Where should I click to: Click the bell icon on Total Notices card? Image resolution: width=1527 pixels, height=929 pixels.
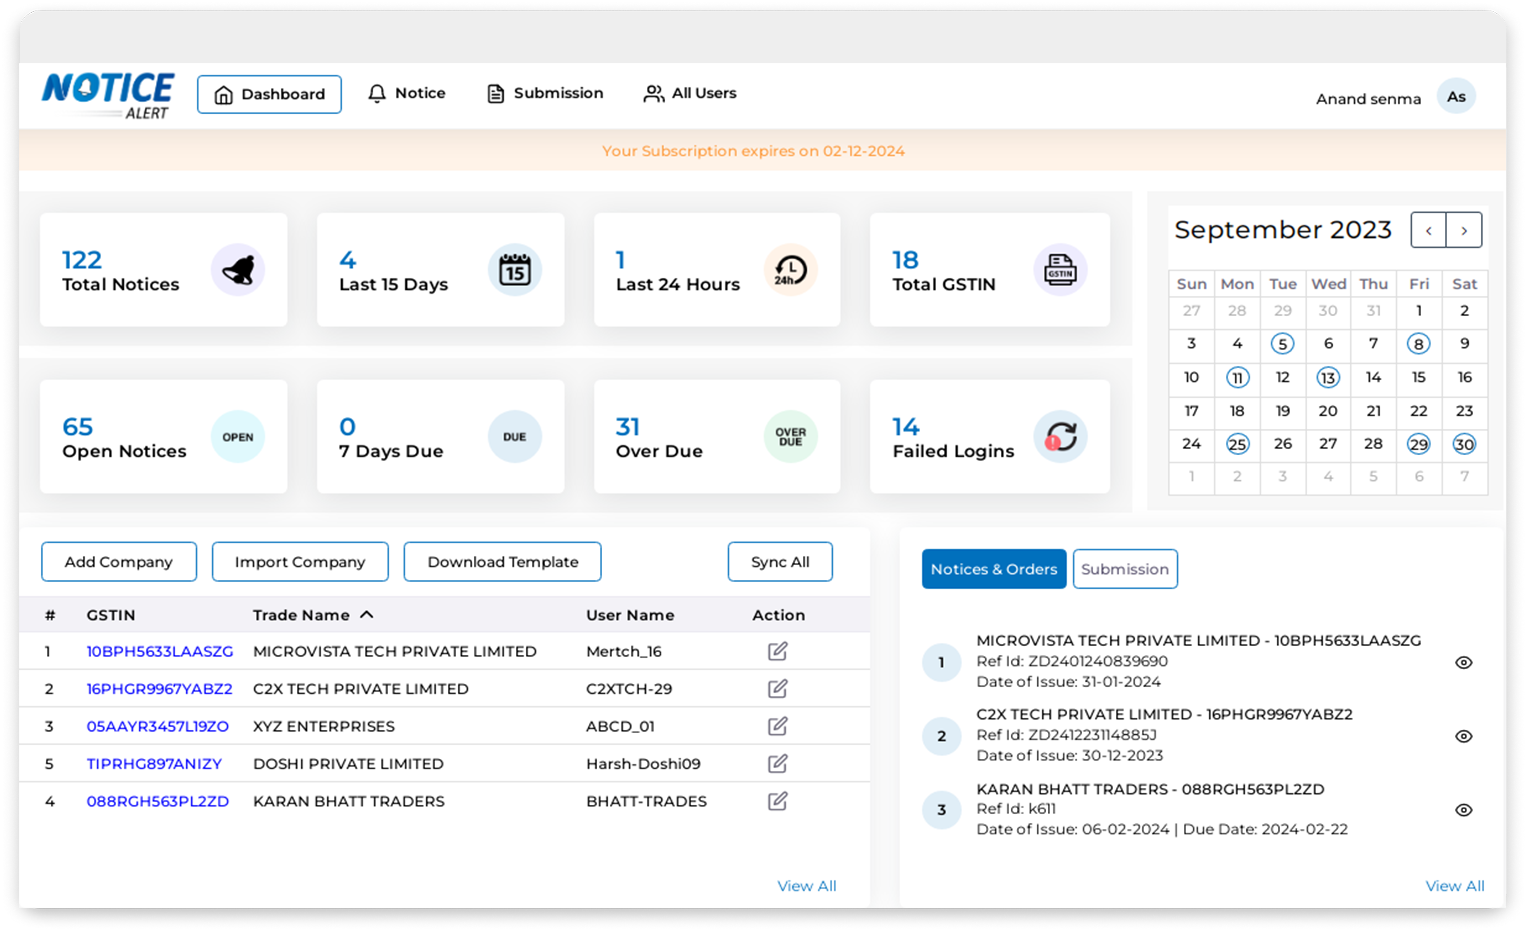238,270
